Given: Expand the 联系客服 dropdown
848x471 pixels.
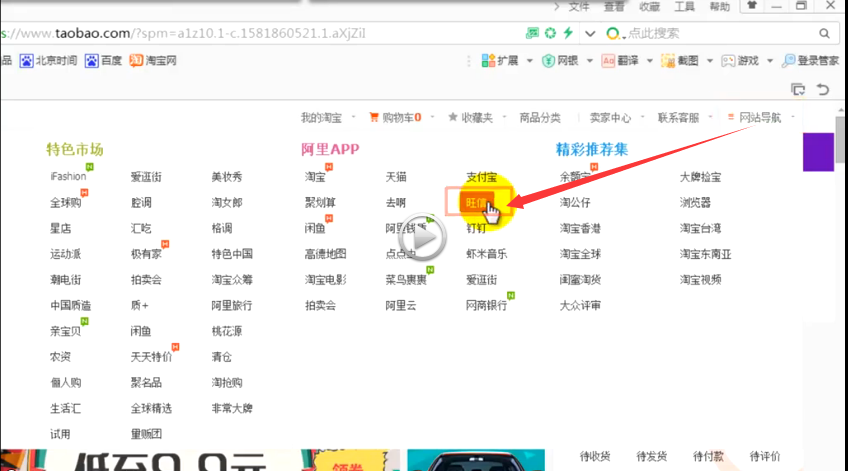Looking at the screenshot, I should (x=710, y=117).
